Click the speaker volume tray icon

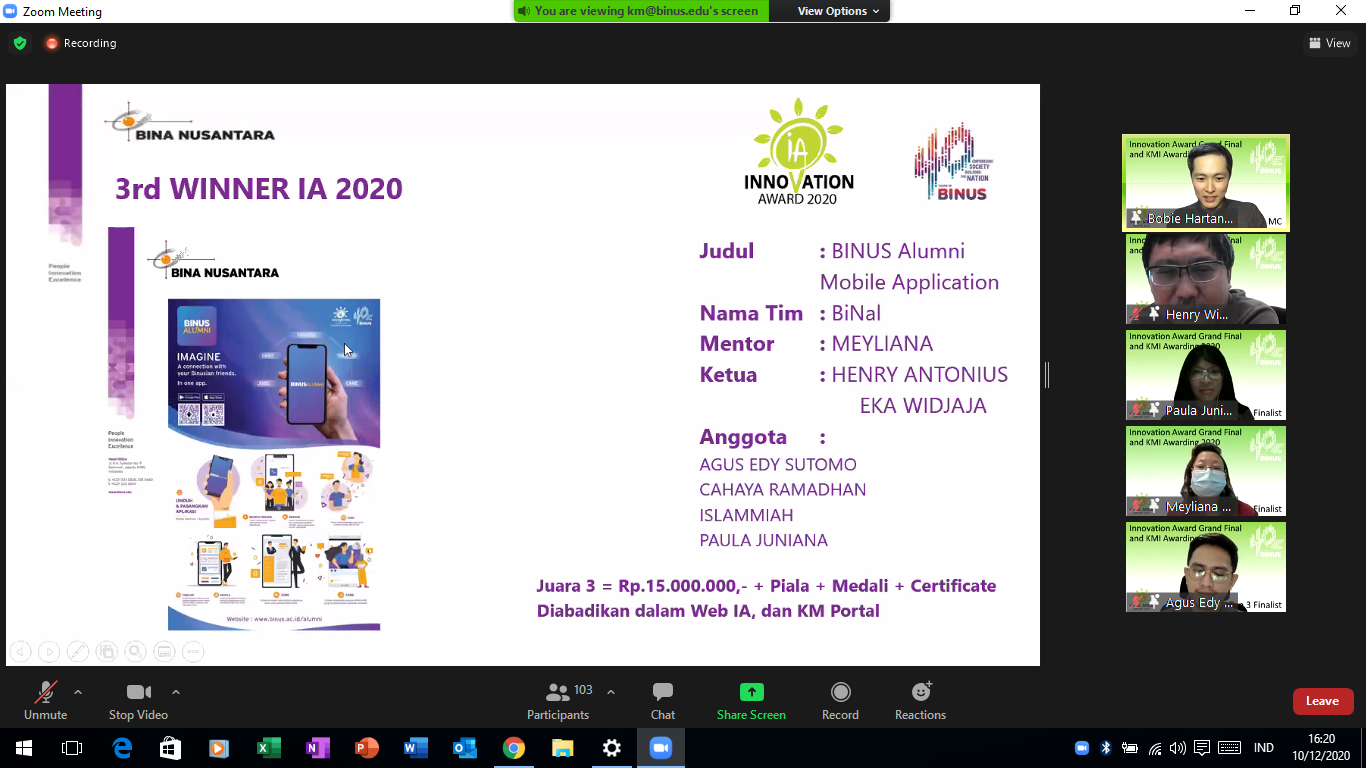click(x=1178, y=748)
